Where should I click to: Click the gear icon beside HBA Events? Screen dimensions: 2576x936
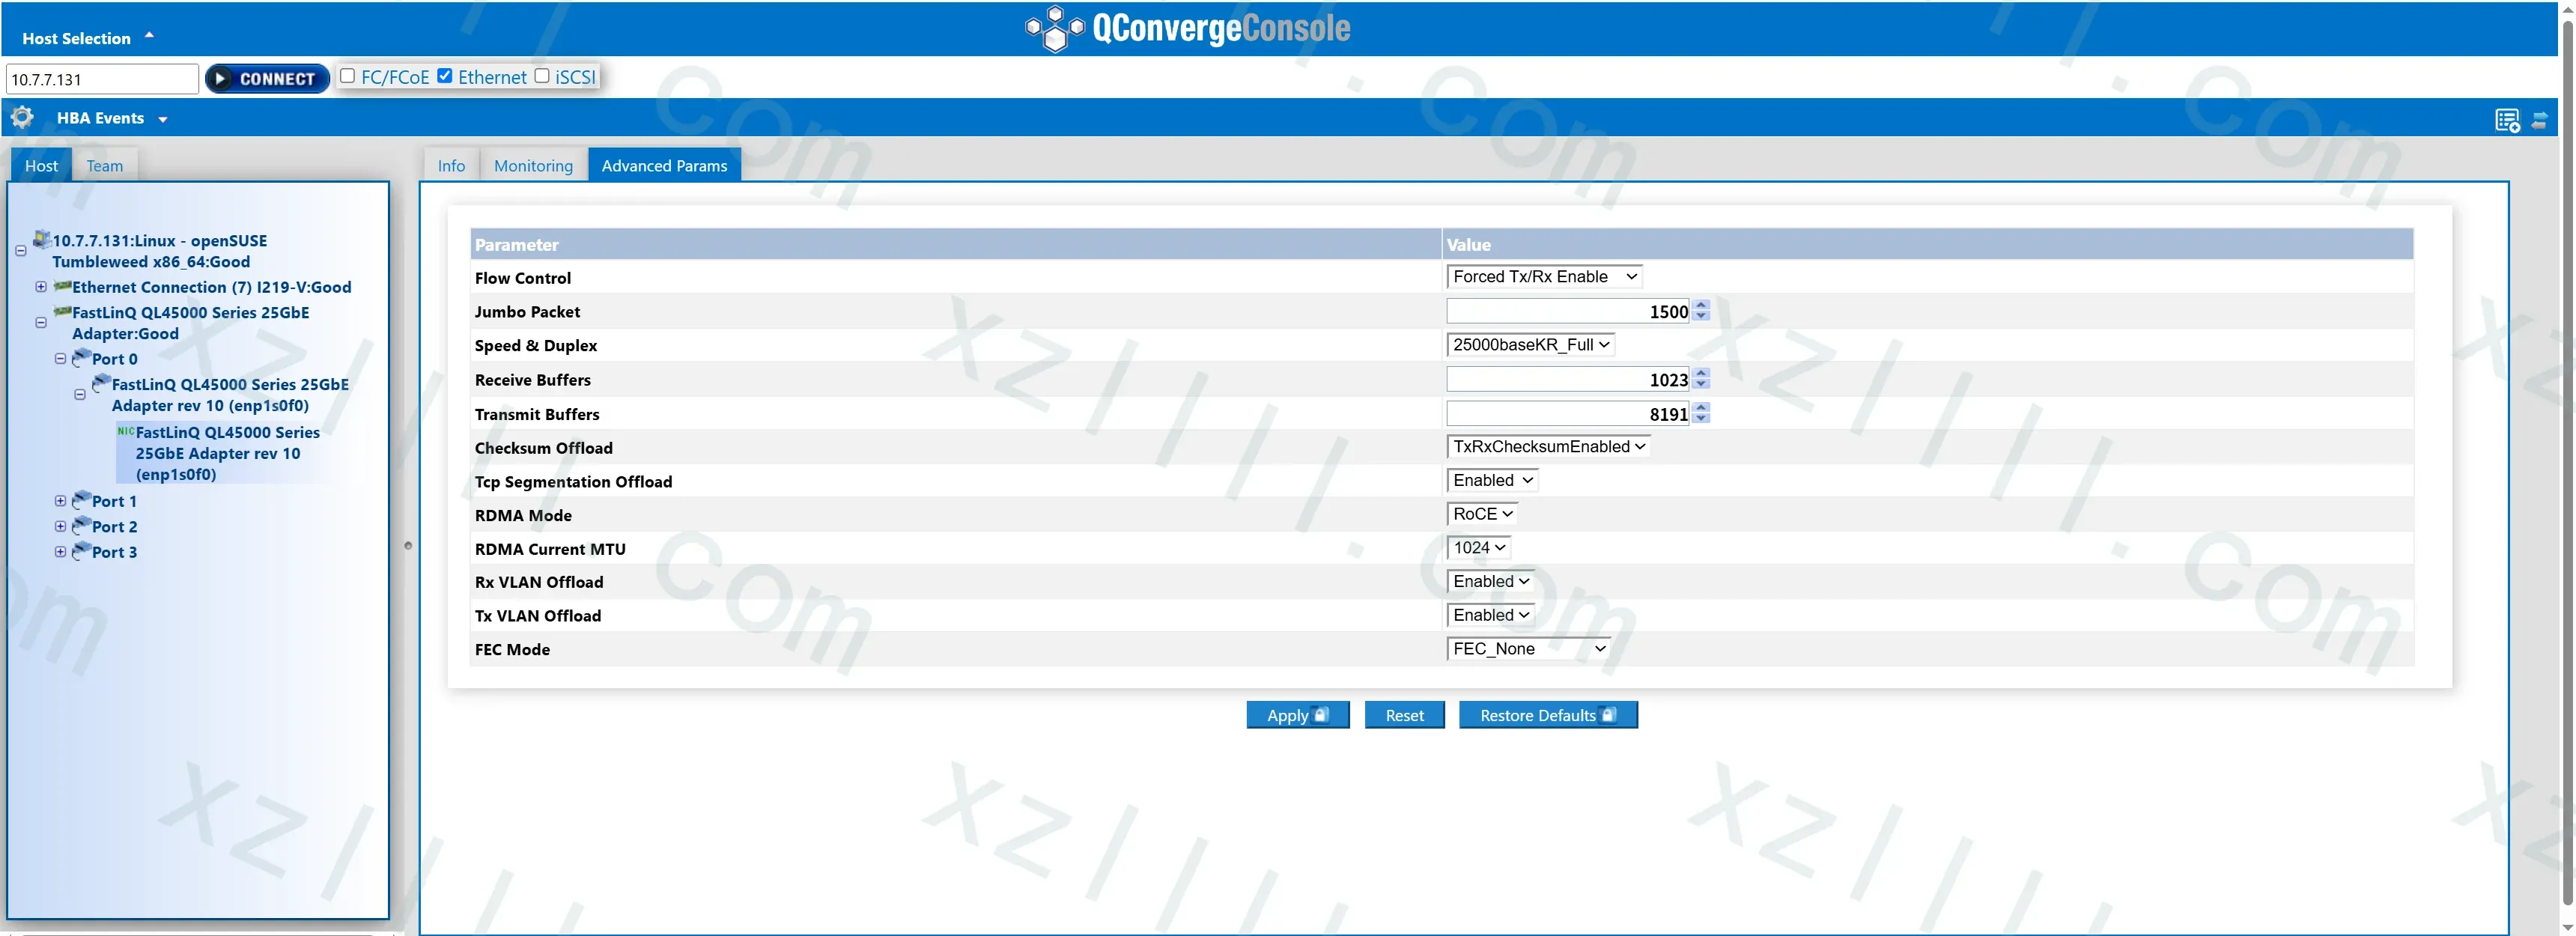(21, 117)
